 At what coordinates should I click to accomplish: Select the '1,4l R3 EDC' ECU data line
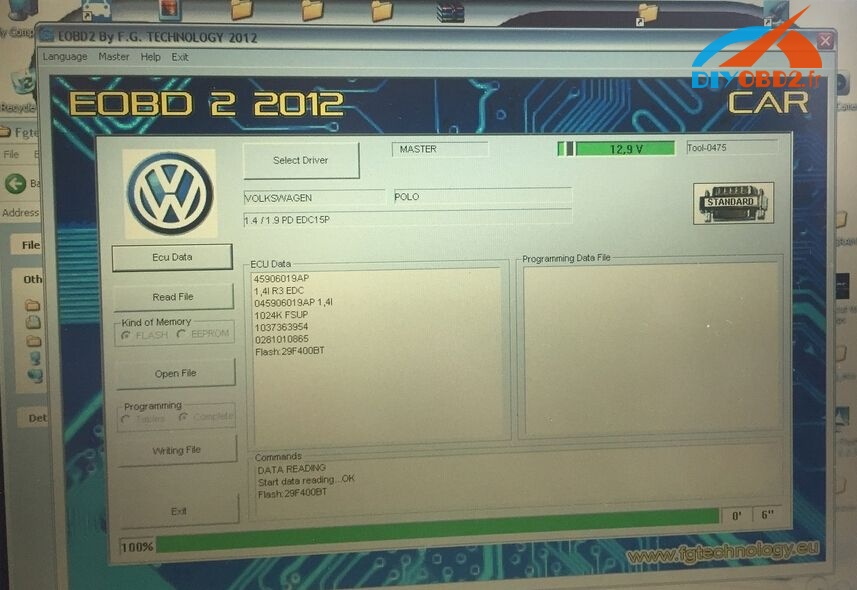(x=279, y=290)
